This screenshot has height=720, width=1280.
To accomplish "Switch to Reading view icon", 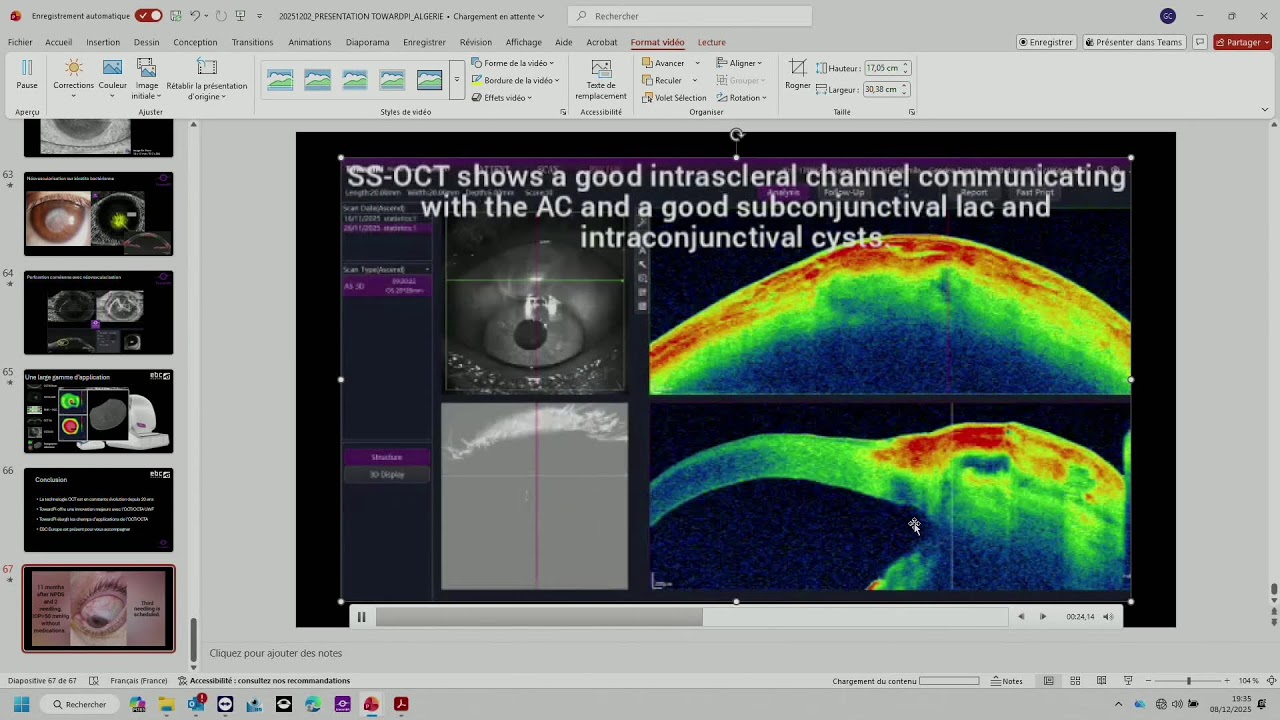I will point(1101,681).
